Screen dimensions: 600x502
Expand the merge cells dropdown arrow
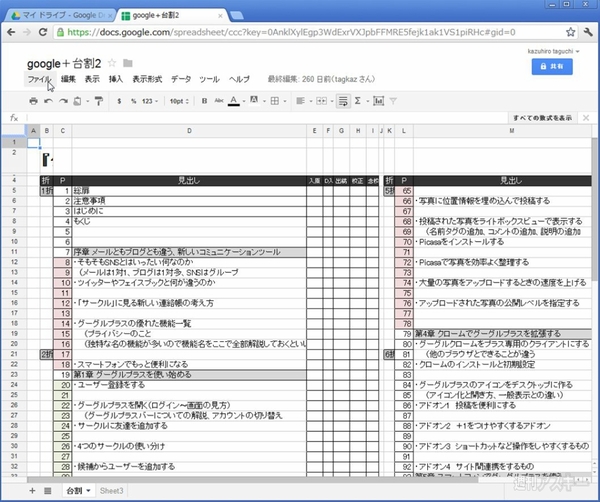click(x=331, y=101)
